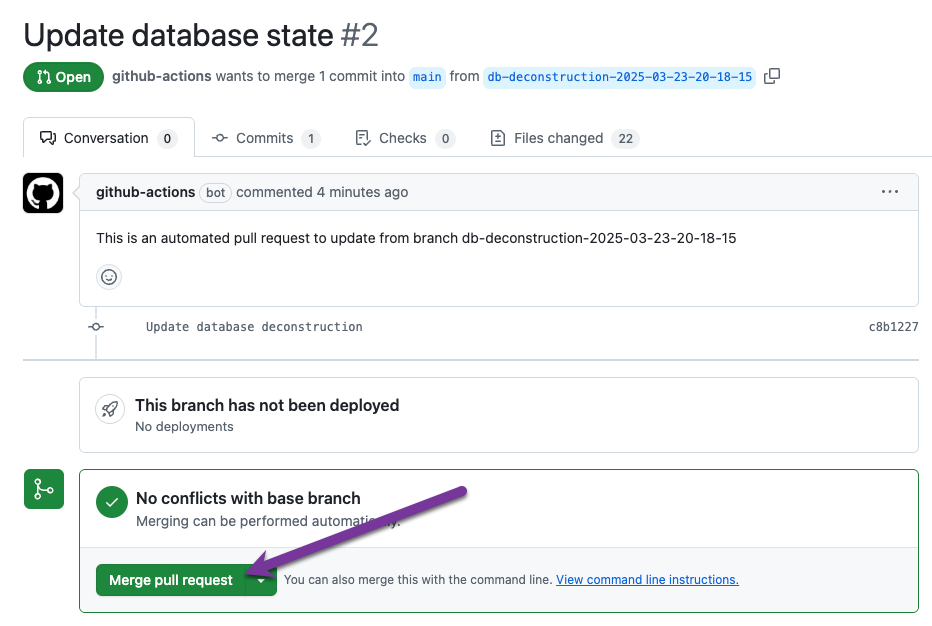Open the Conversation tab
Image resolution: width=932 pixels, height=626 pixels.
[109, 138]
